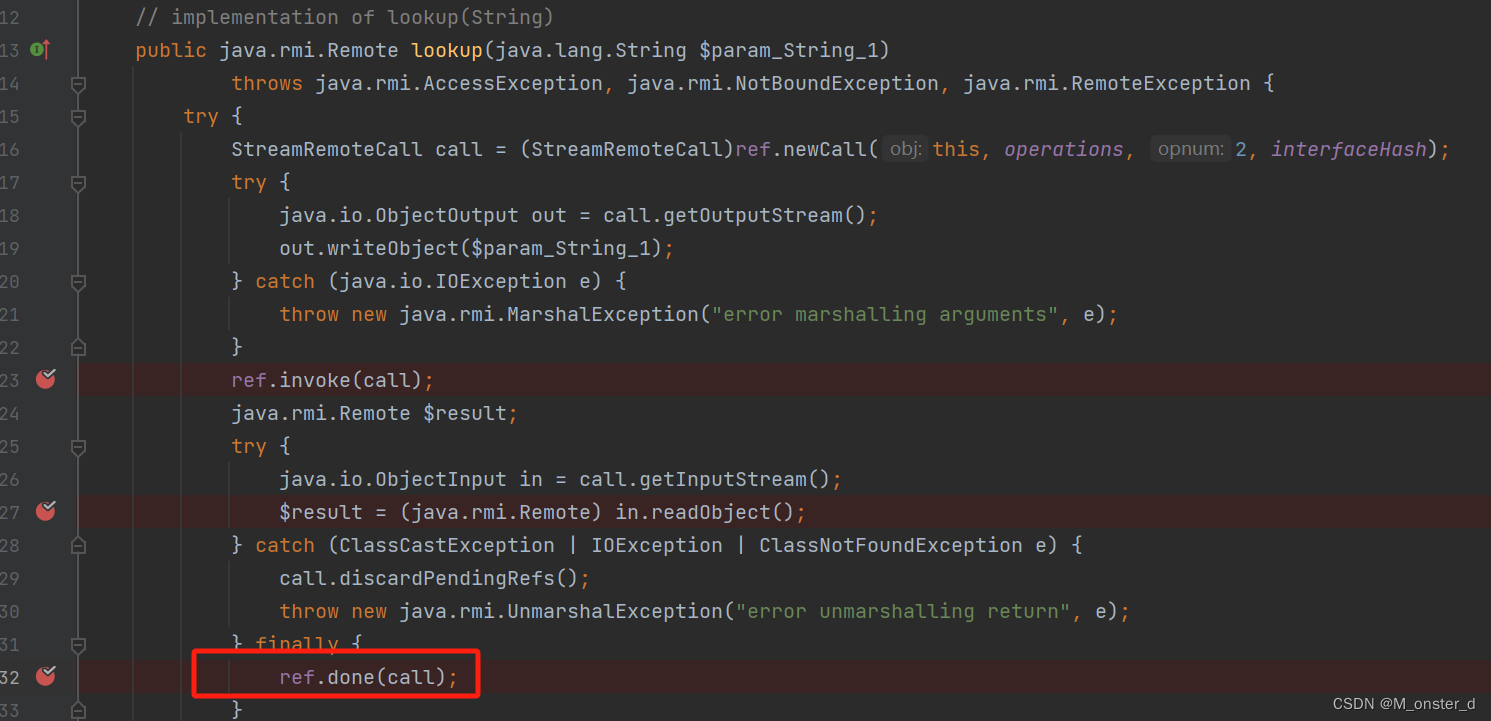Click the "$result" declaration on line 24
The image size is (1491, 721).
click(465, 413)
